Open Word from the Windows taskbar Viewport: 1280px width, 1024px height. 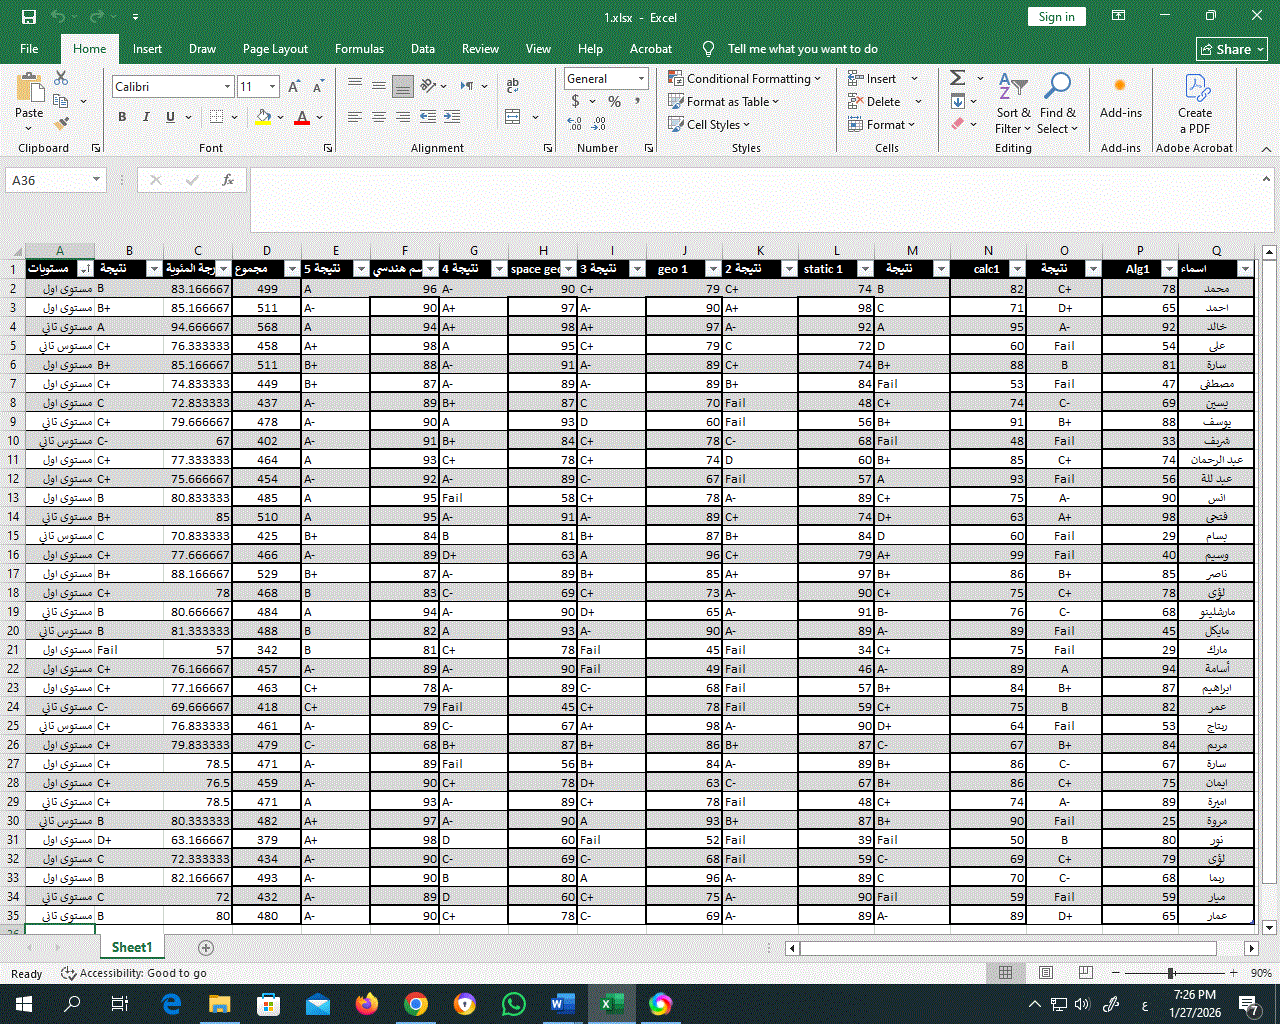[562, 1004]
